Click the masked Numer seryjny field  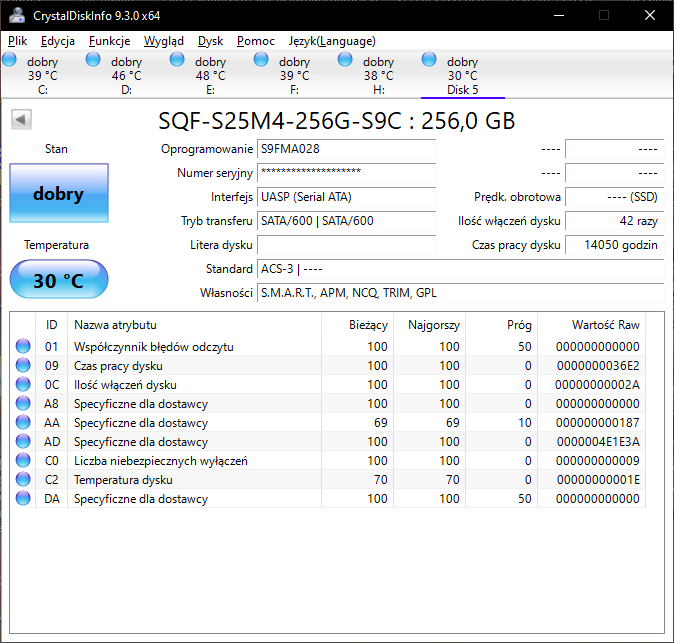point(346,173)
